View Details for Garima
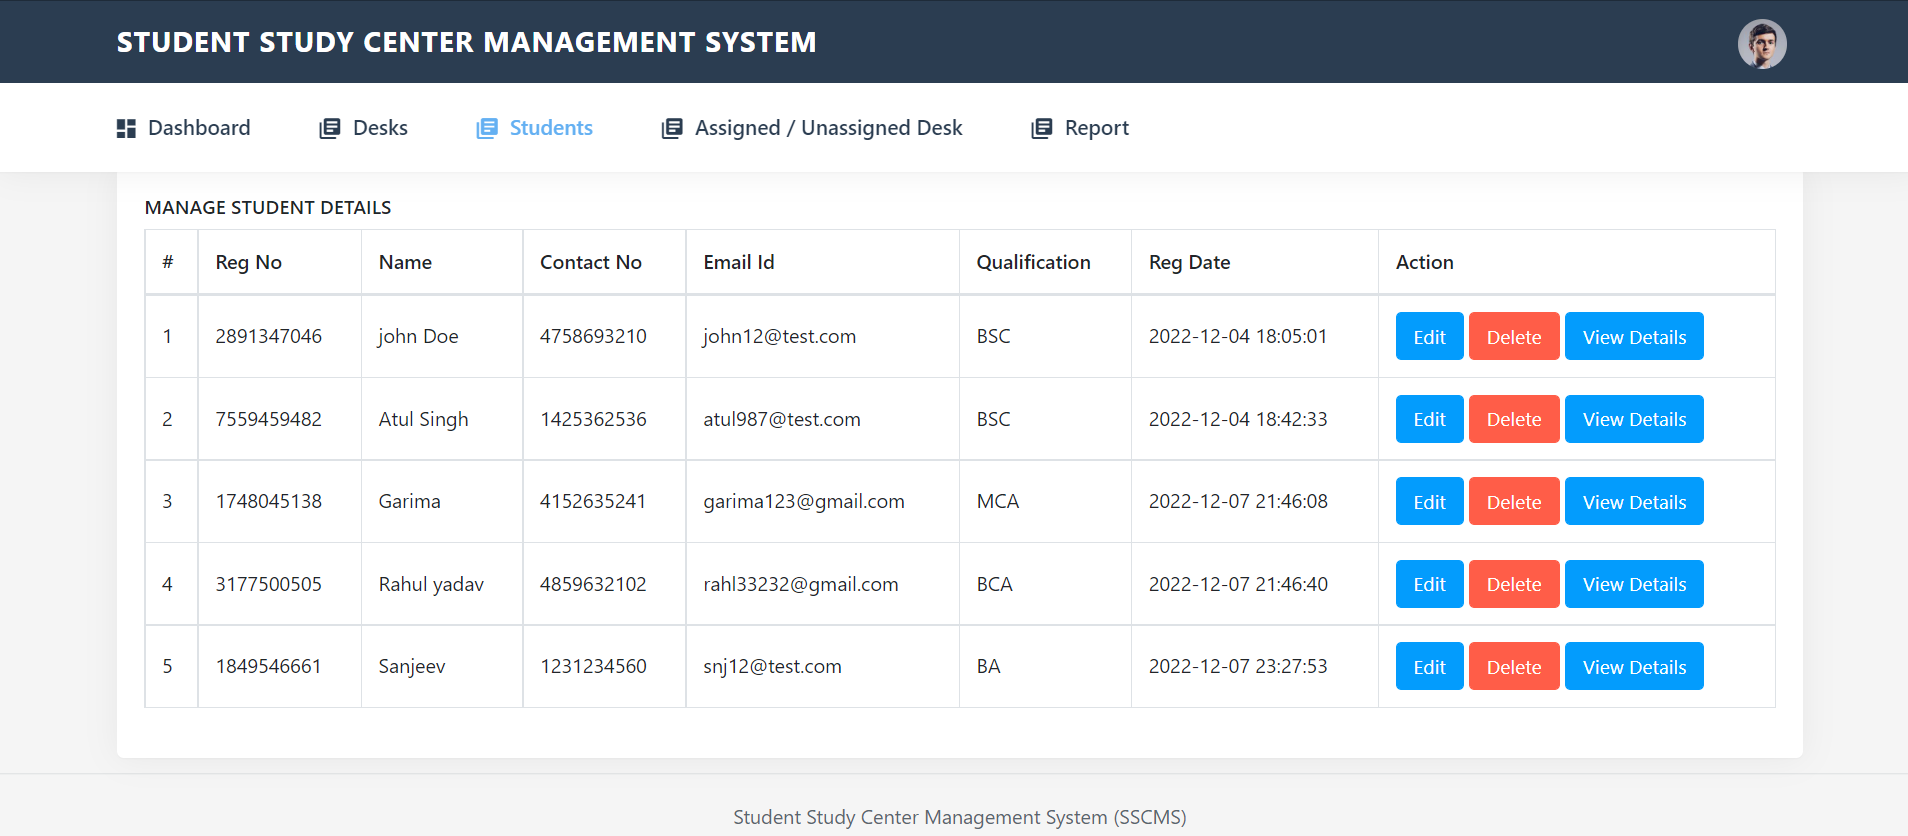This screenshot has height=836, width=1908. click(1634, 502)
